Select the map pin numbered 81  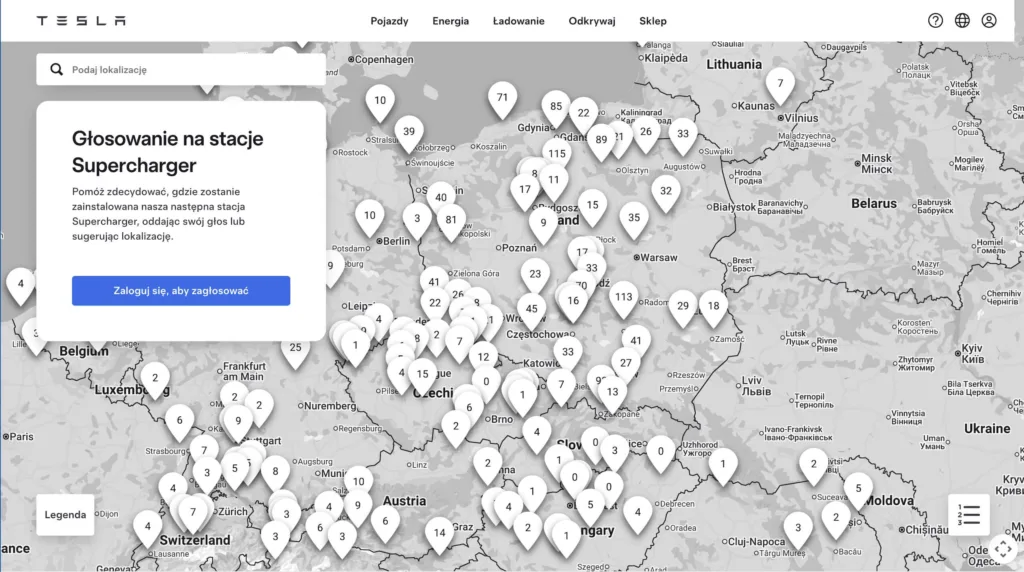451,223
